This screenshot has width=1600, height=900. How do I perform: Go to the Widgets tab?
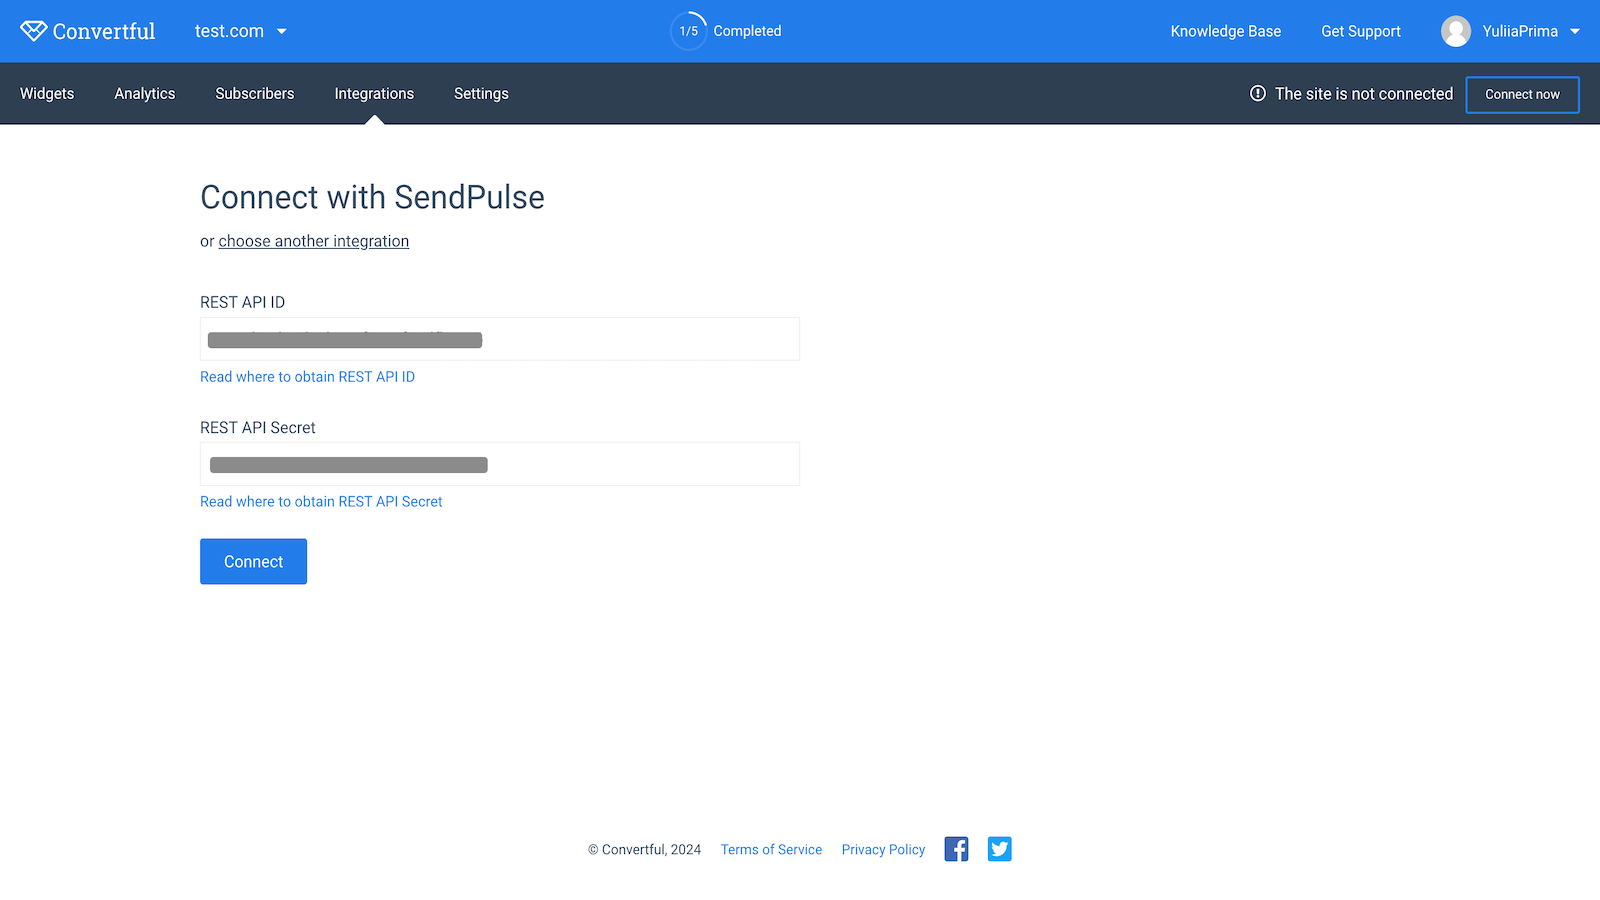pyautogui.click(x=47, y=93)
